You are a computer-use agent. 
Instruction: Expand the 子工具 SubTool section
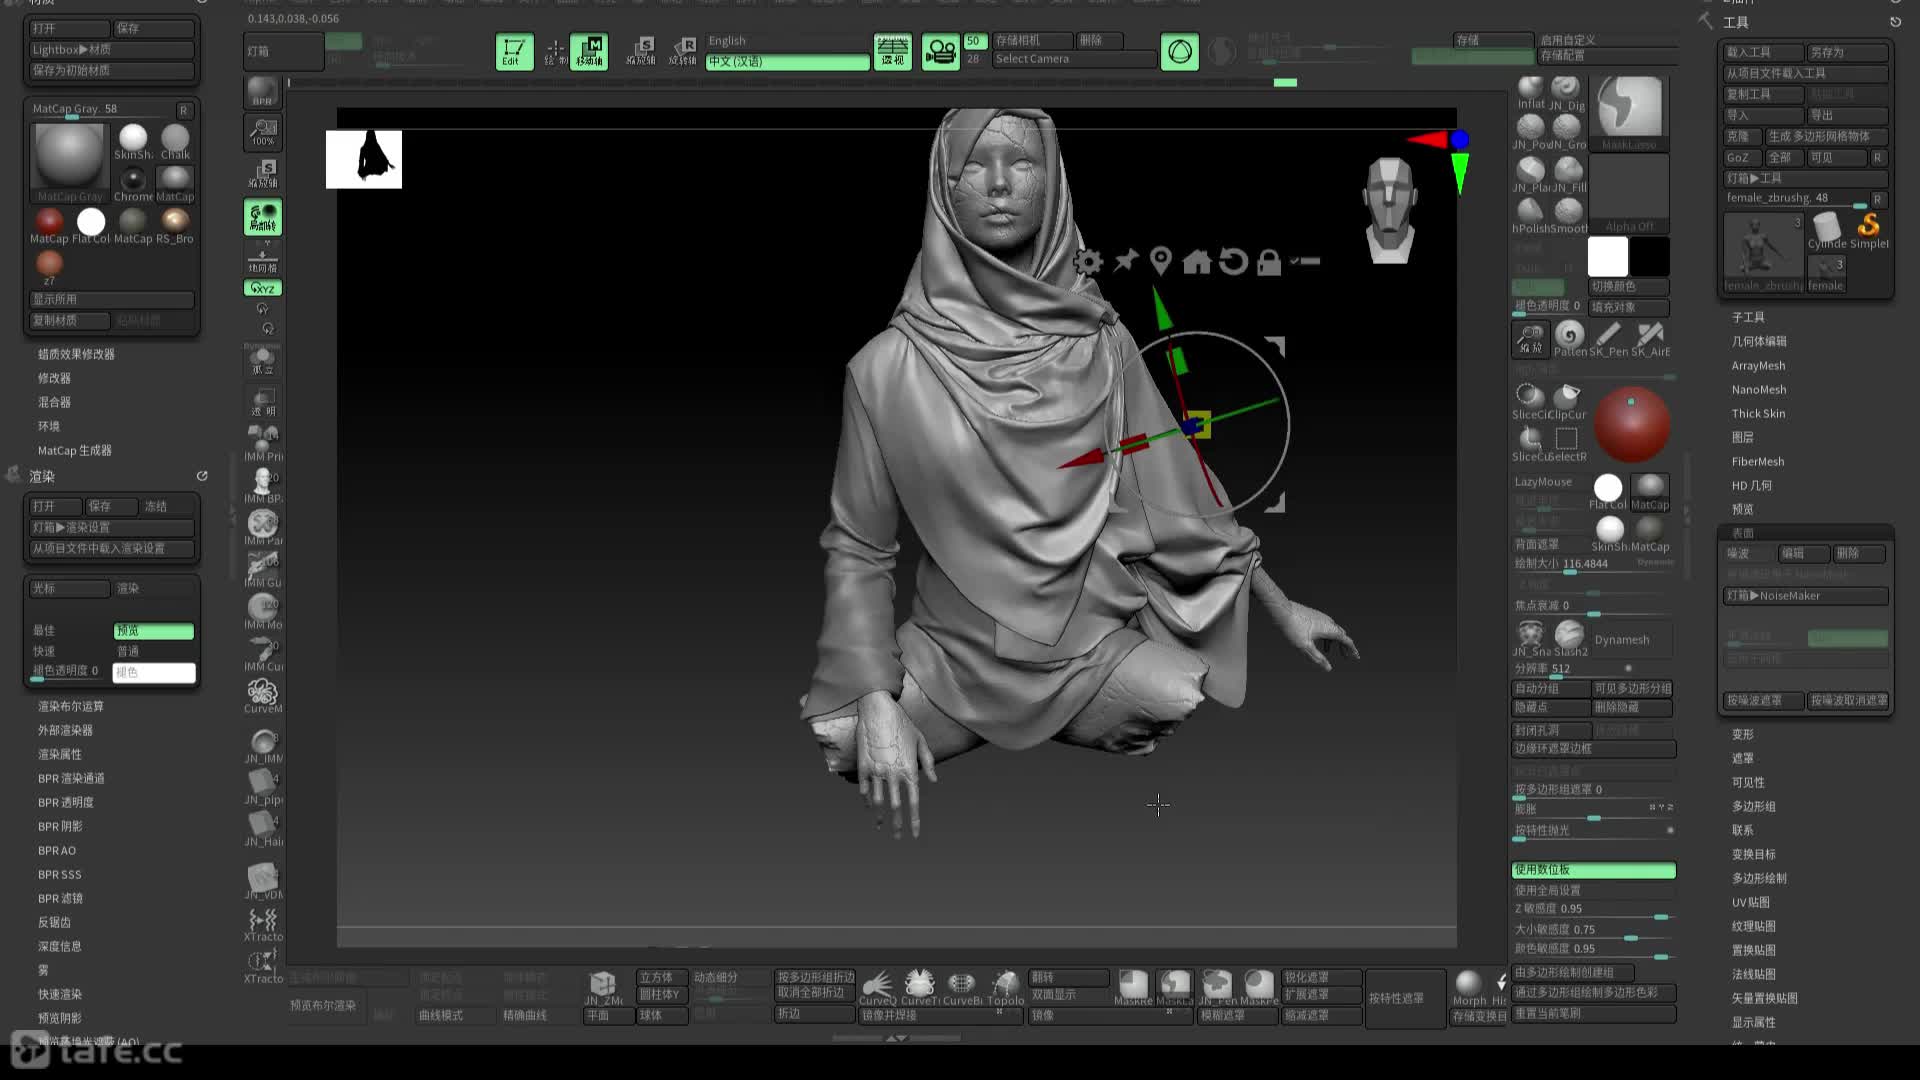point(1748,317)
